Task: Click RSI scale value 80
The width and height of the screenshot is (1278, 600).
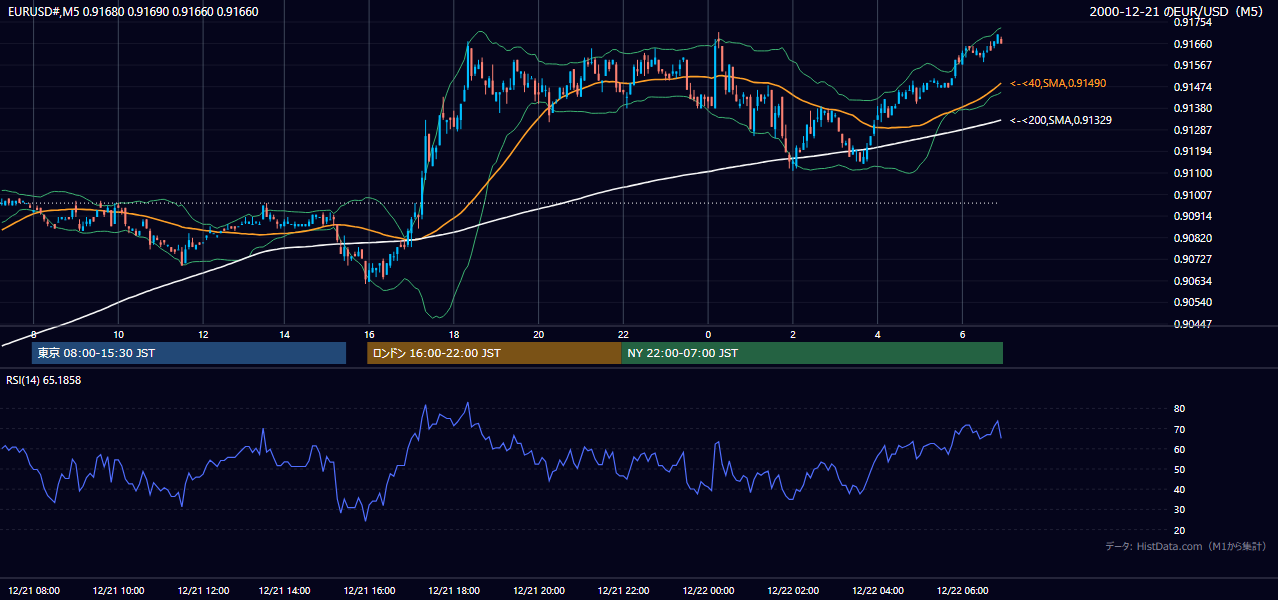Action: point(1180,409)
